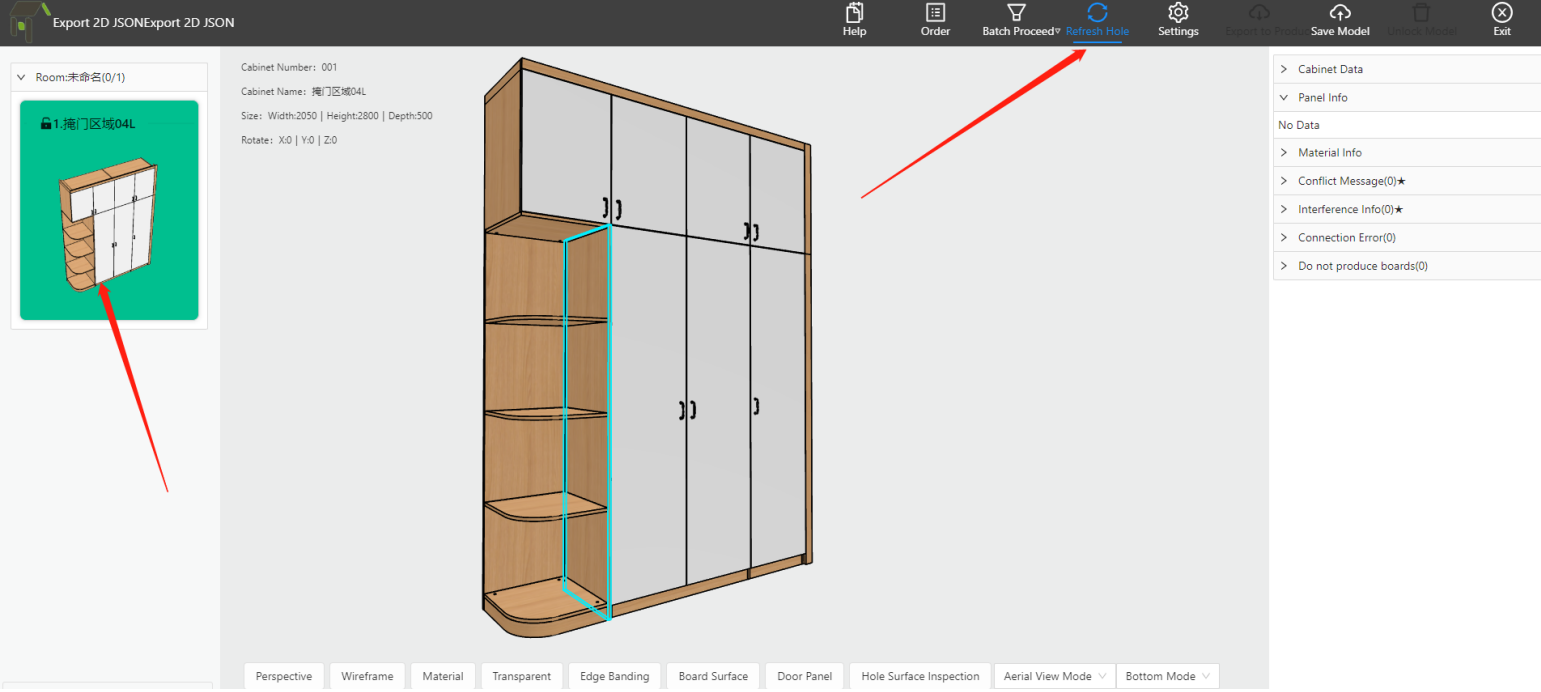Viewport: 1541px width, 692px height.
Task: Click the lock icon on cabinet card
Action: coord(46,124)
